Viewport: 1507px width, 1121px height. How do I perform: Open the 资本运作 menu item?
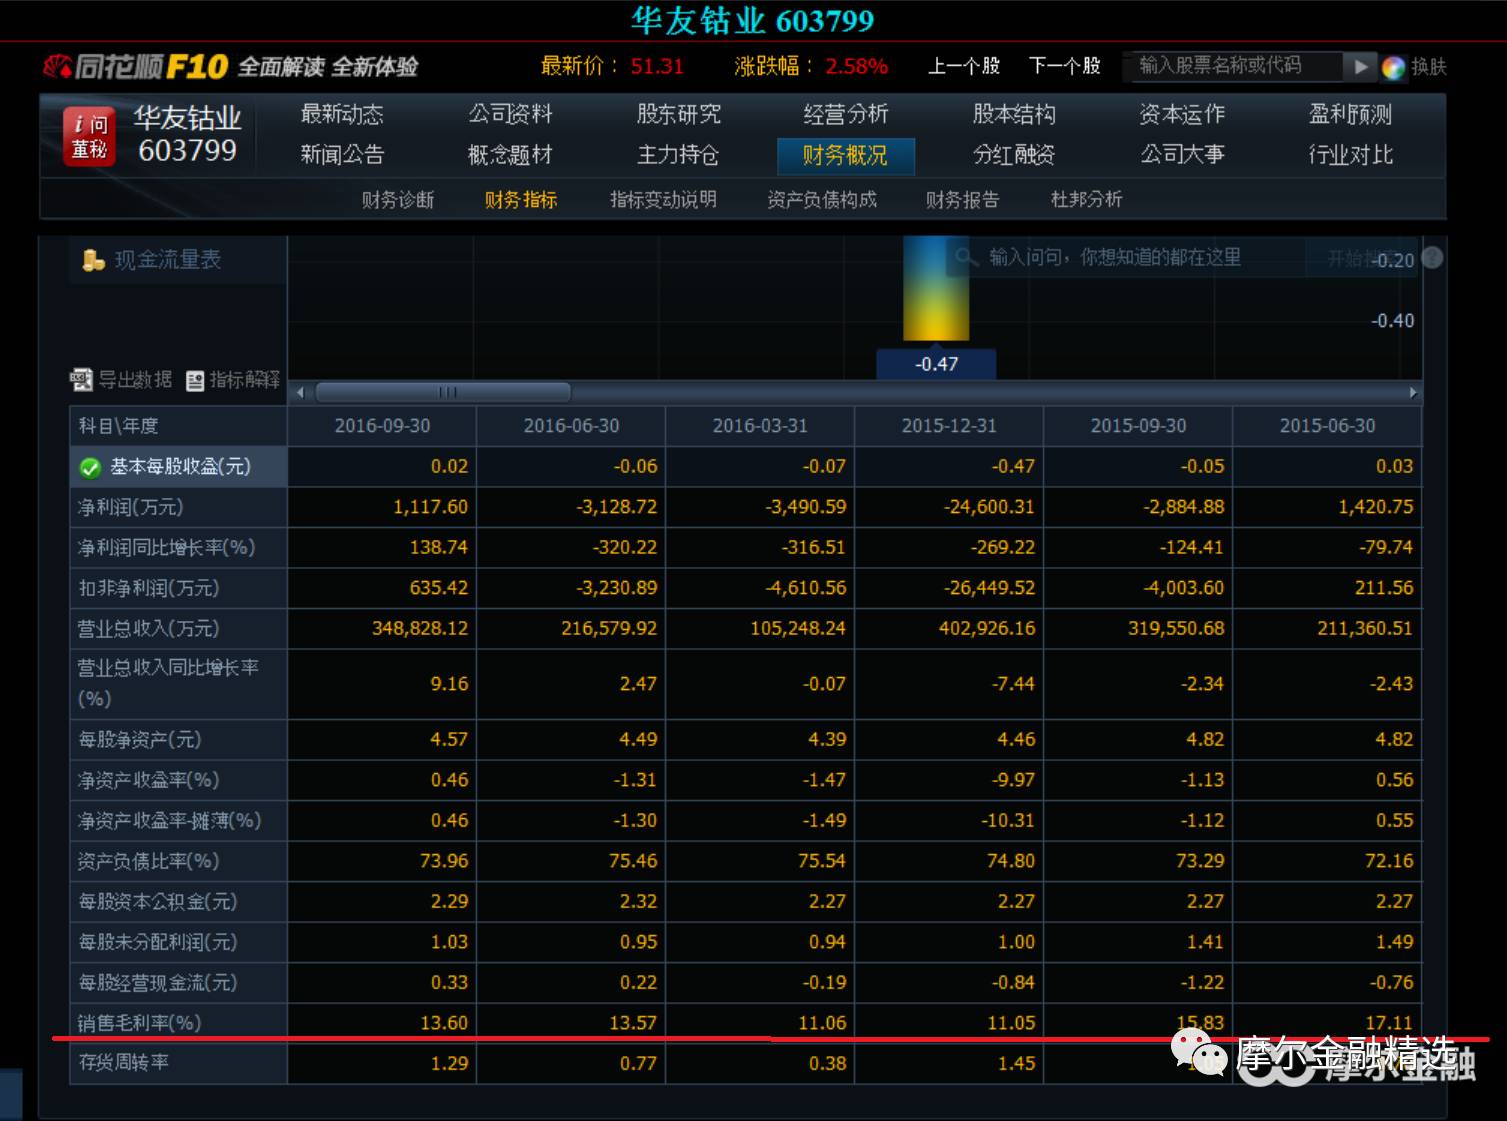point(1182,114)
